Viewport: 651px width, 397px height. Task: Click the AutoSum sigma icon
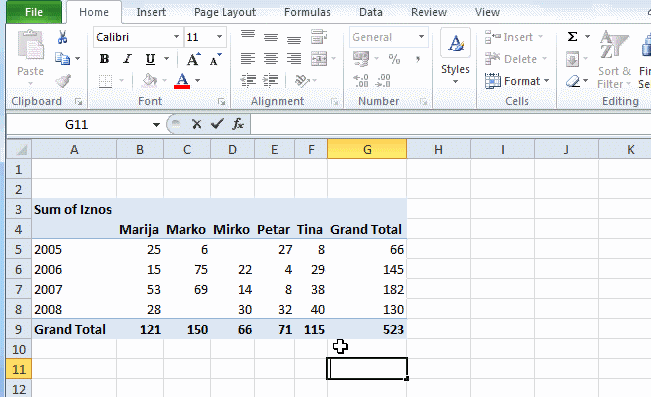[573, 37]
